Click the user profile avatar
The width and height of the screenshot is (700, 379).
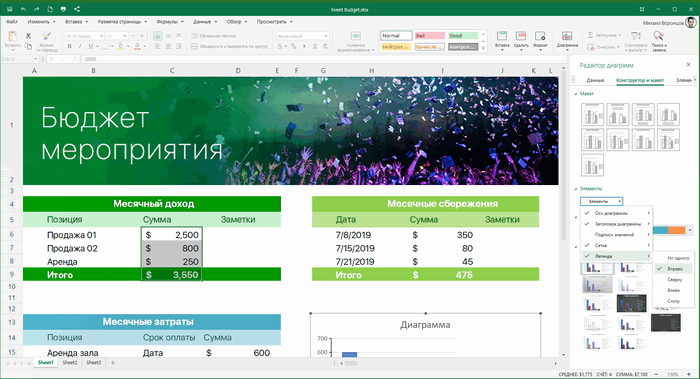[691, 22]
